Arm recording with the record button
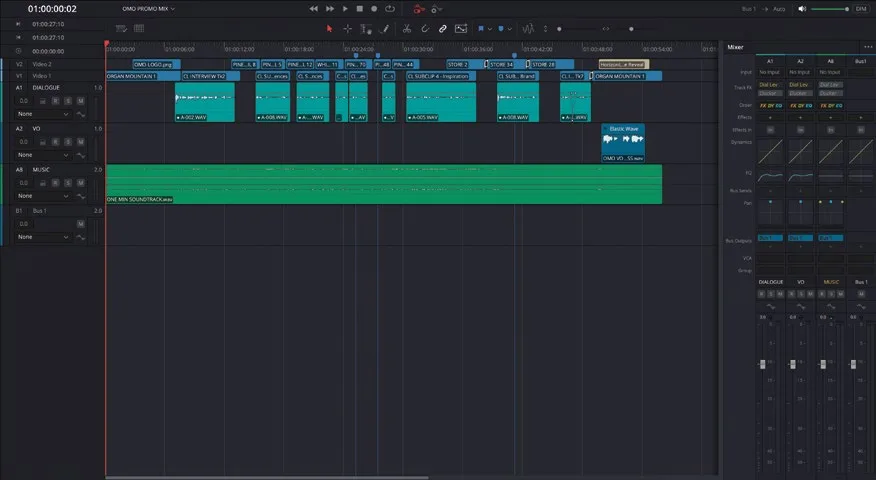876x480 pixels. 374,9
